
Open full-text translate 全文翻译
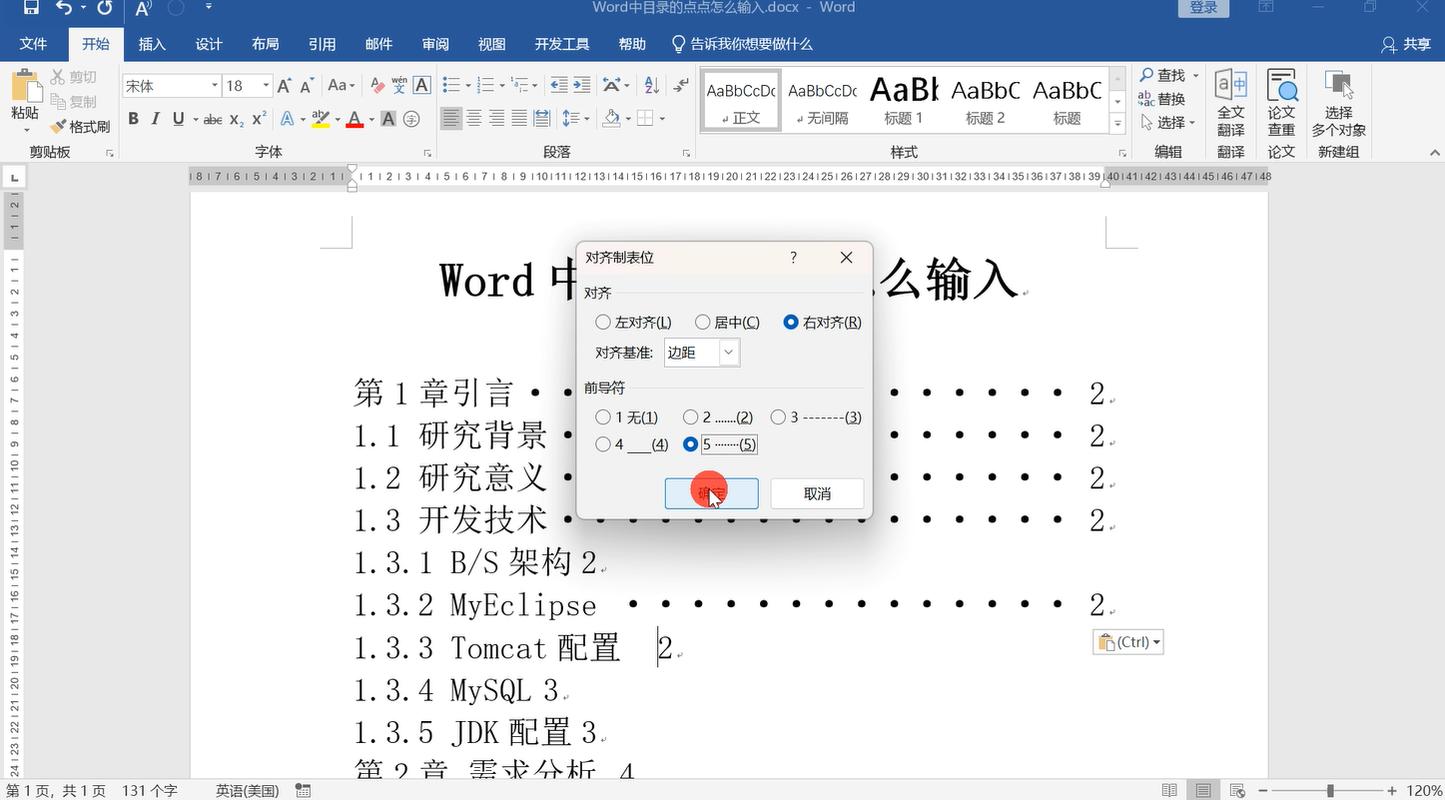click(1230, 104)
